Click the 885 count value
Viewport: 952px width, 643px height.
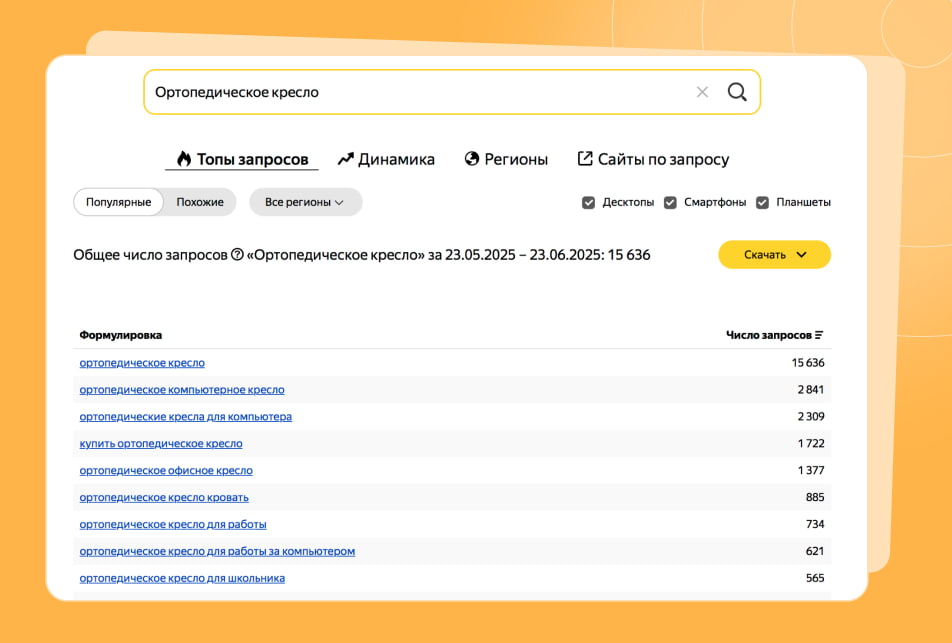(815, 497)
